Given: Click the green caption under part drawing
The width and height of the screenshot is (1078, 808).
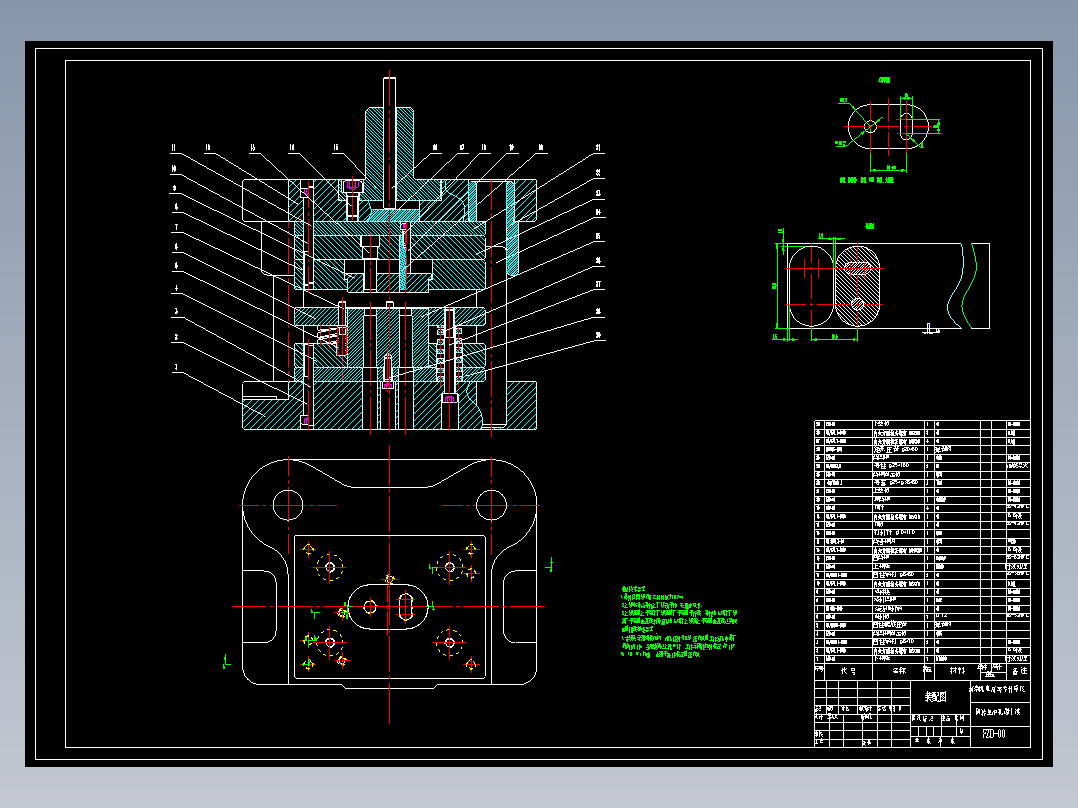Looking at the screenshot, I should pyautogui.click(x=866, y=180).
